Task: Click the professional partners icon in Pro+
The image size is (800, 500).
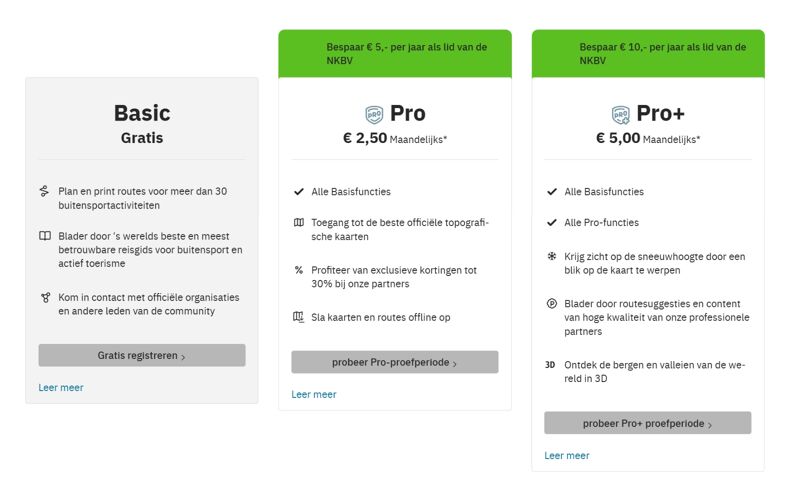Action: pyautogui.click(x=552, y=303)
